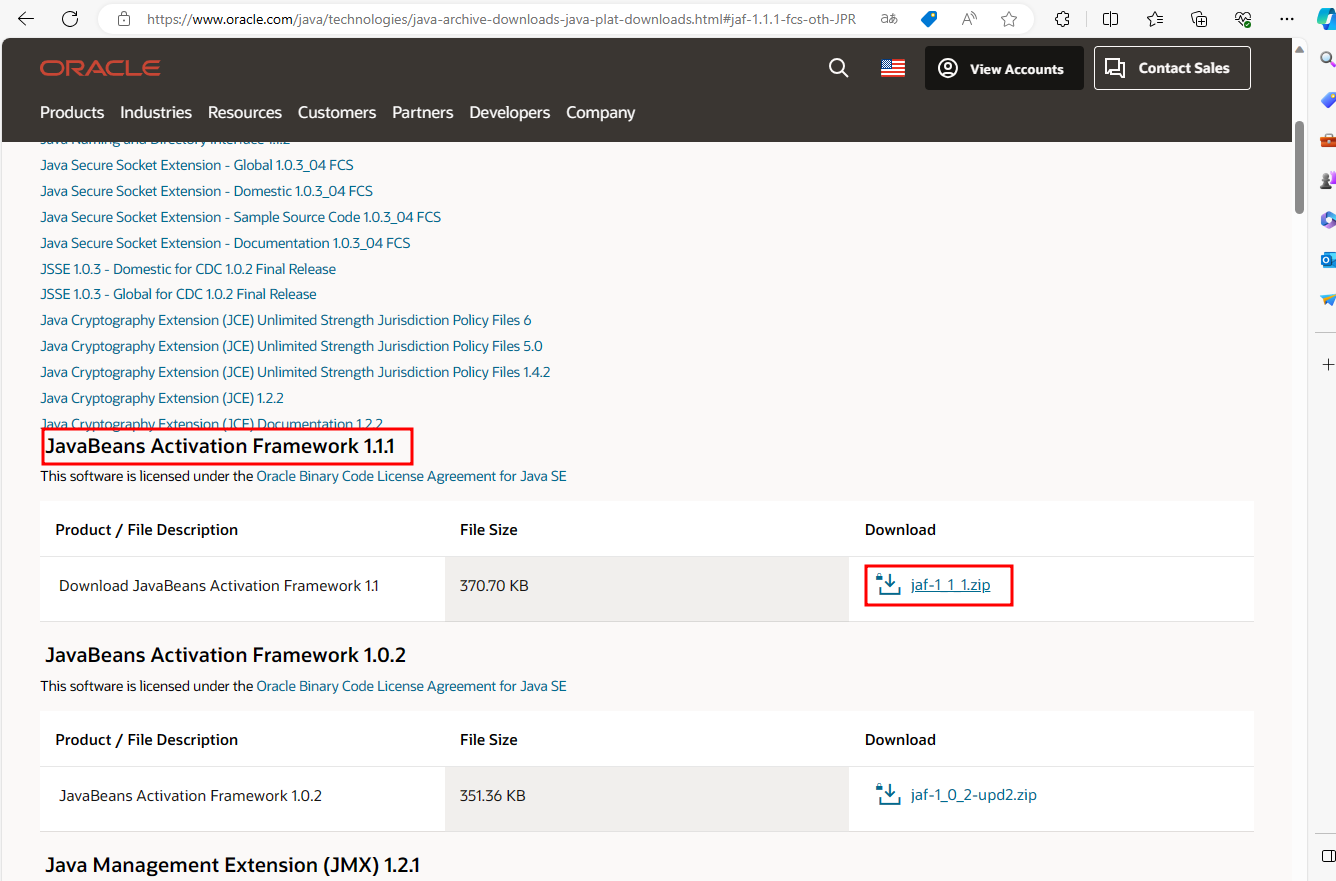Open the View Accounts menu
The height and width of the screenshot is (881, 1336).
click(x=1004, y=68)
